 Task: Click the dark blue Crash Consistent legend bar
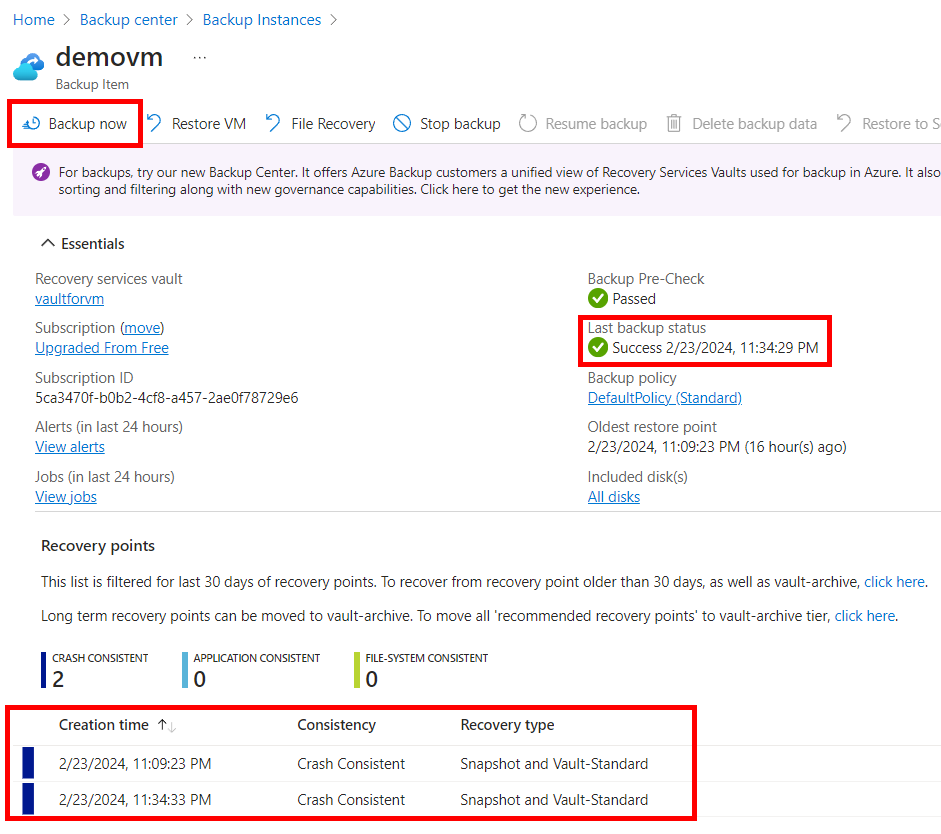click(x=44, y=670)
